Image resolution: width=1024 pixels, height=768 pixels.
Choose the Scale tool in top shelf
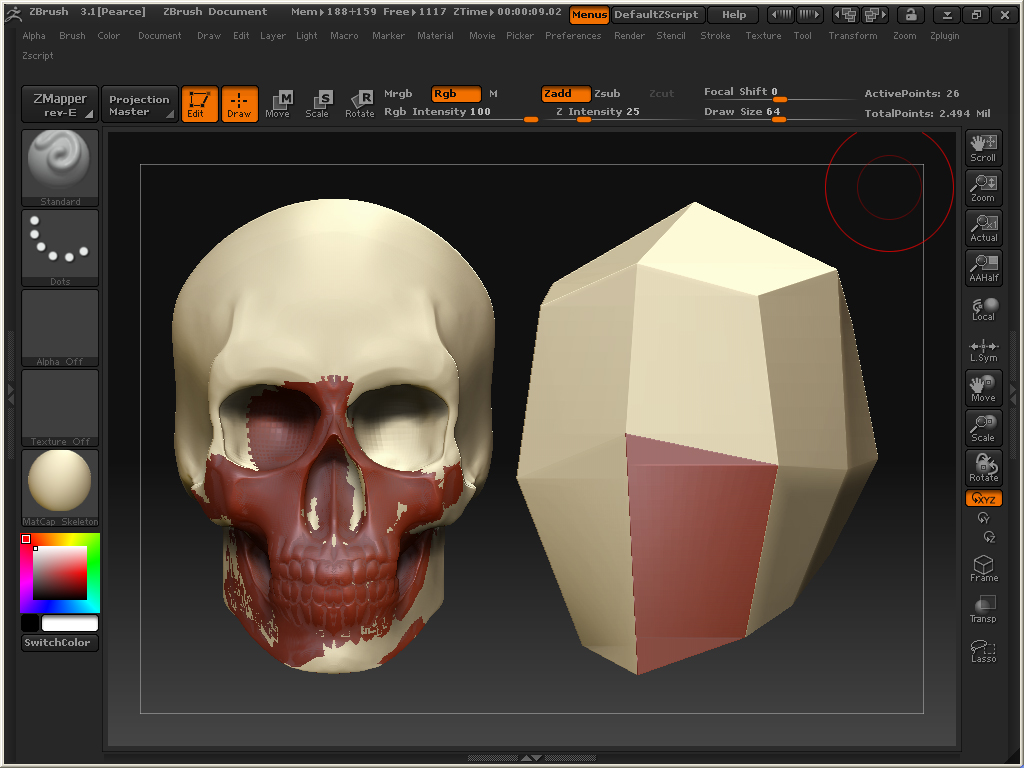click(318, 103)
